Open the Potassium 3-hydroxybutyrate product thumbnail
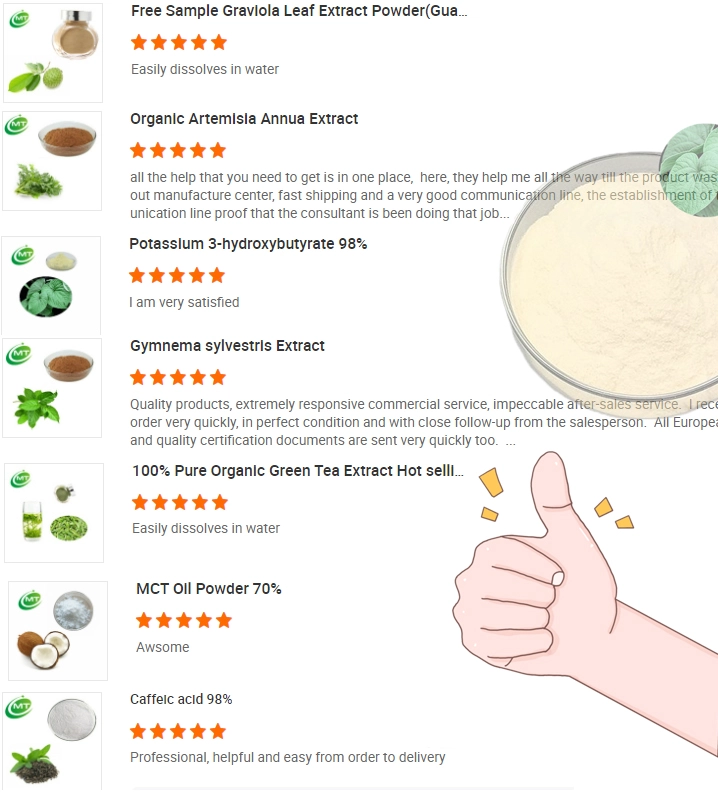Image resolution: width=718 pixels, height=797 pixels. click(x=51, y=286)
